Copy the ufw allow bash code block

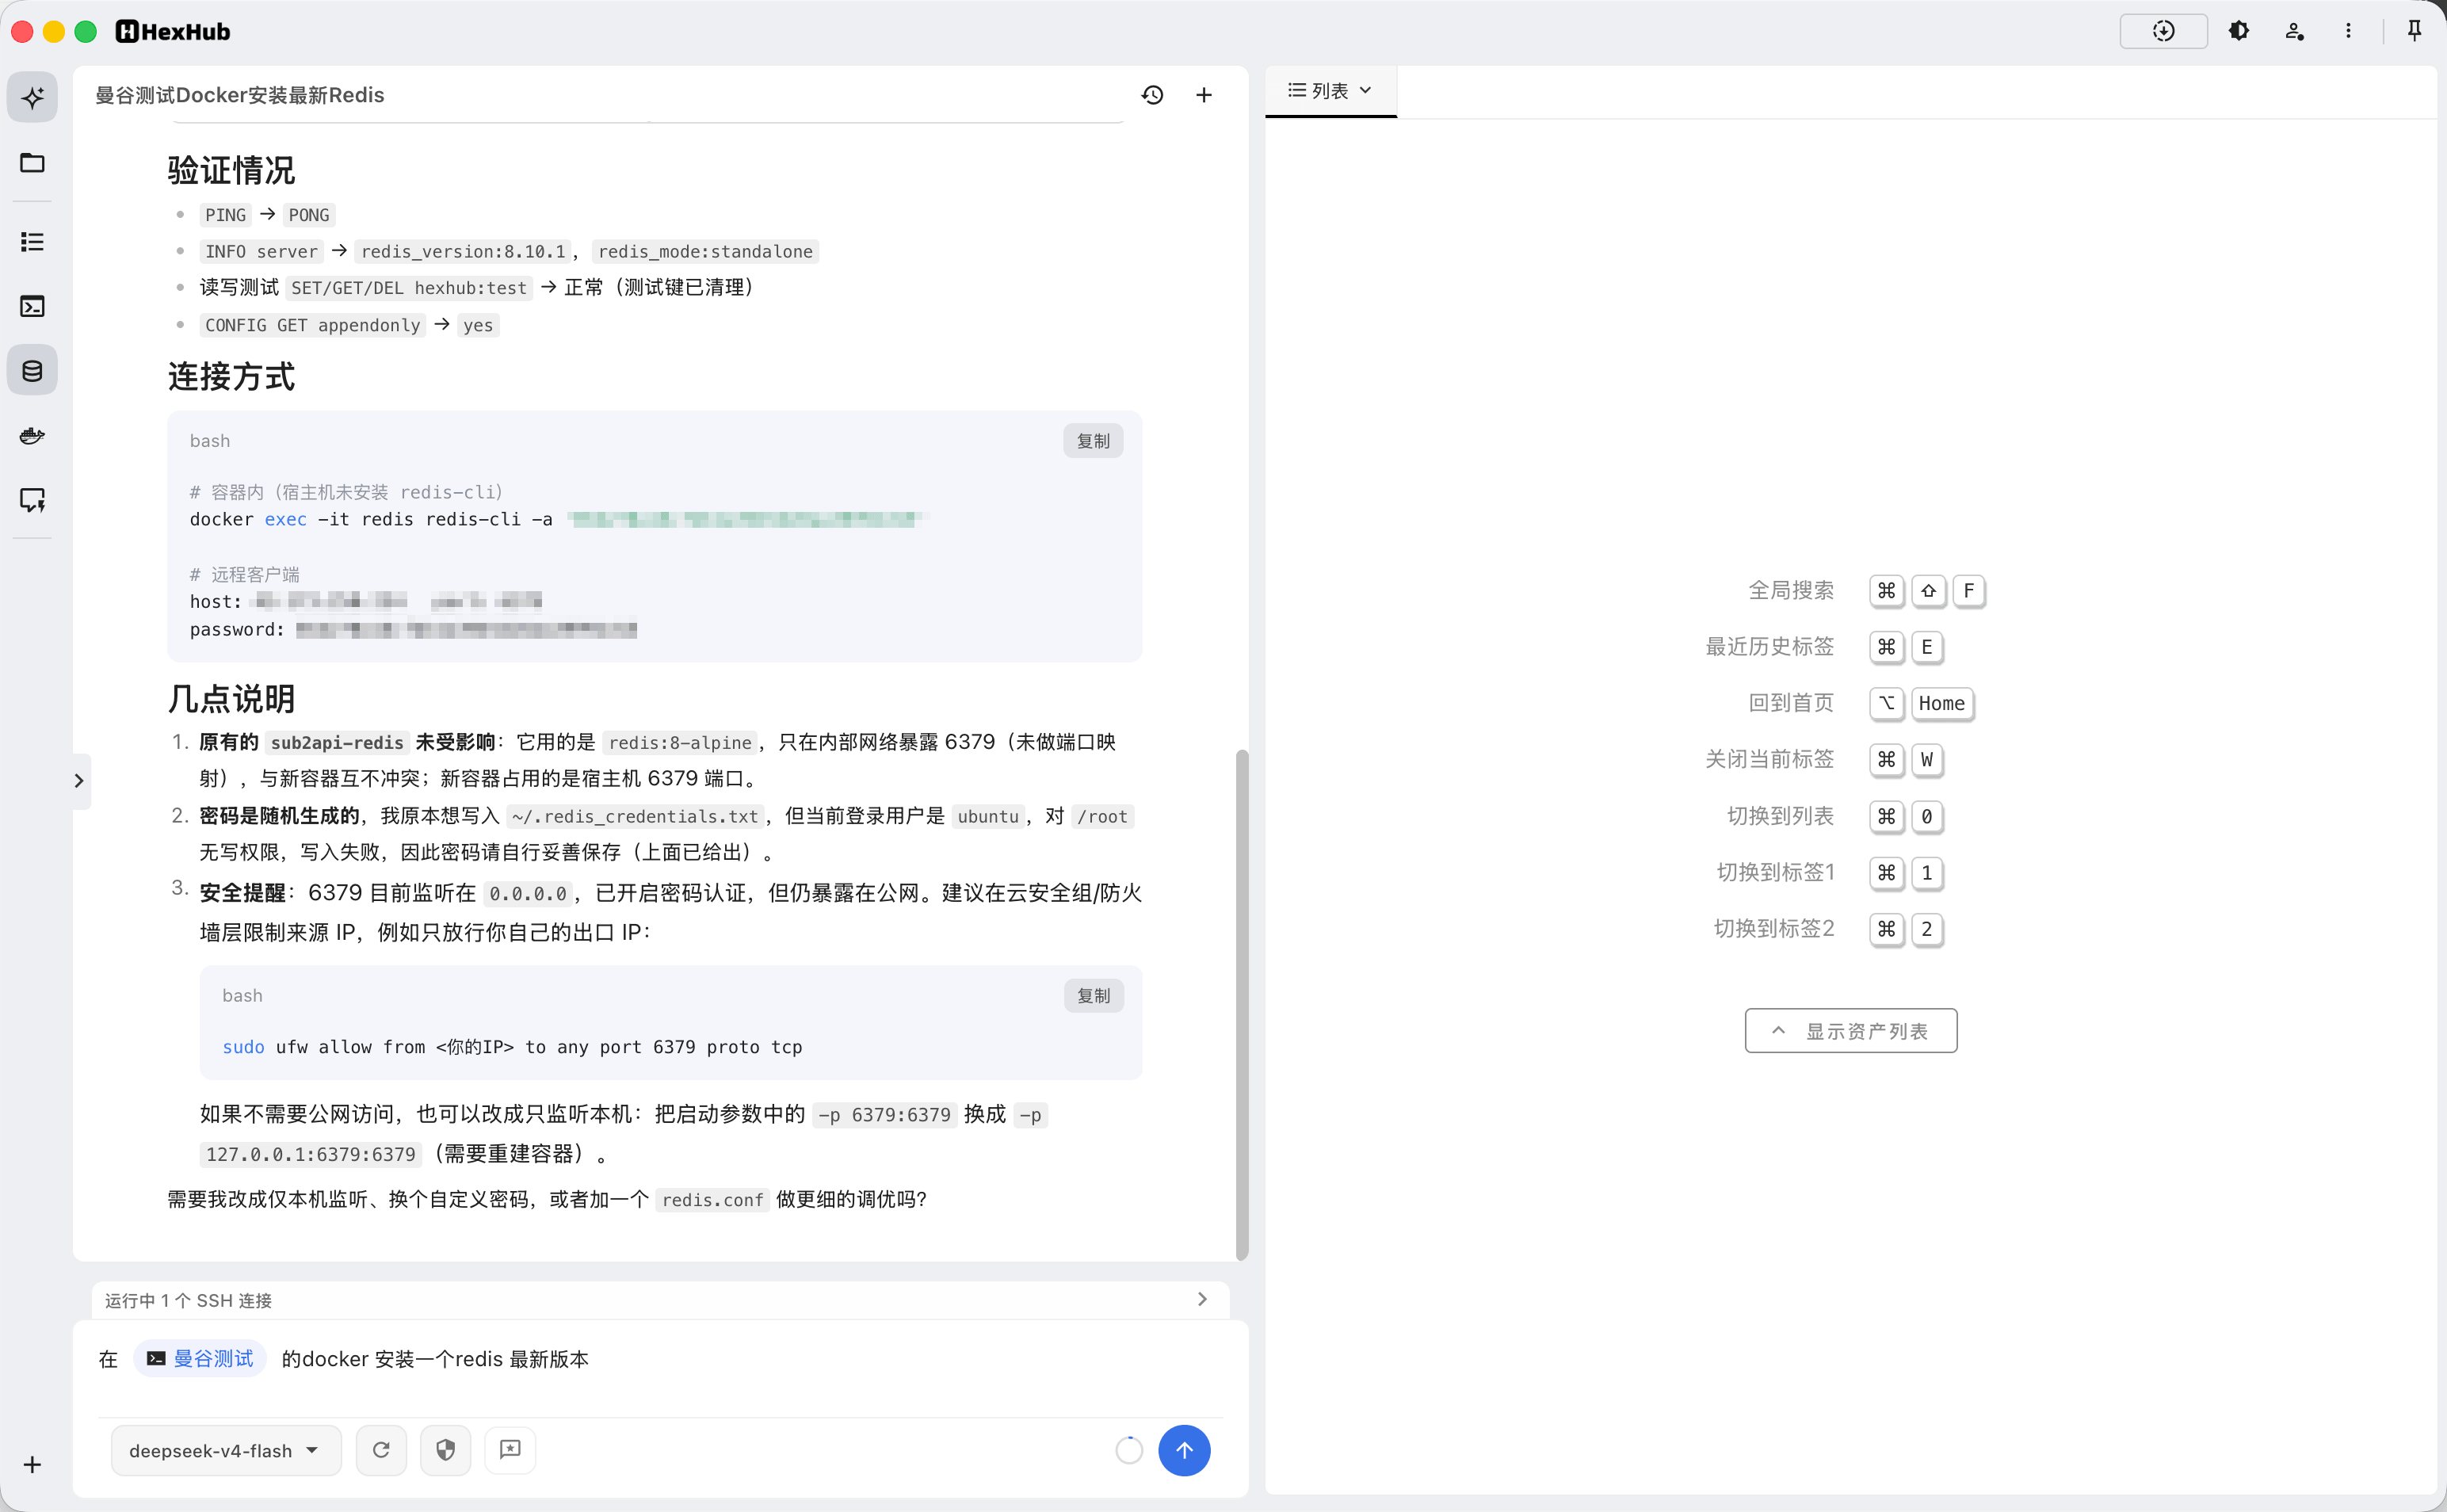1093,996
